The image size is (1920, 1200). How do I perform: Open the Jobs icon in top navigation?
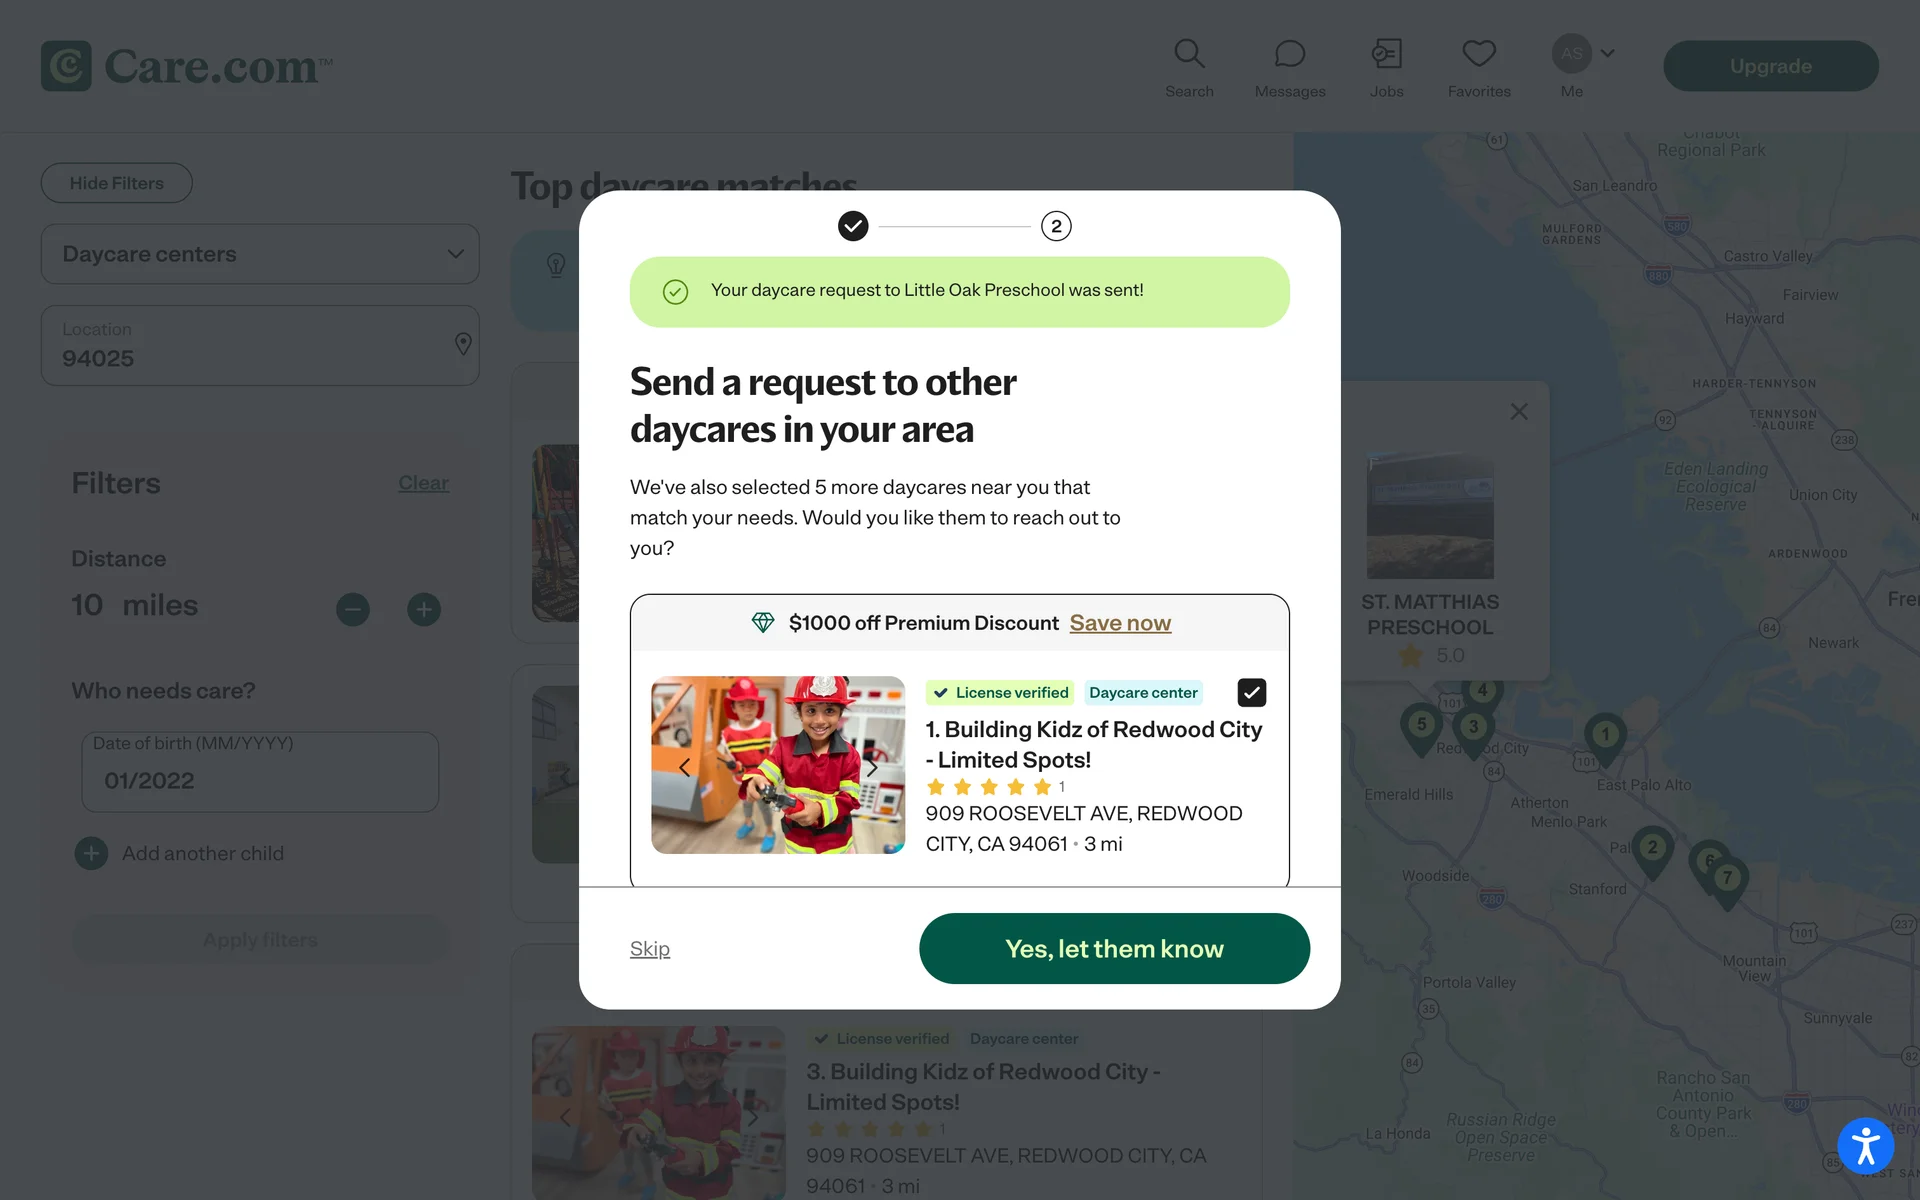pos(1386,54)
